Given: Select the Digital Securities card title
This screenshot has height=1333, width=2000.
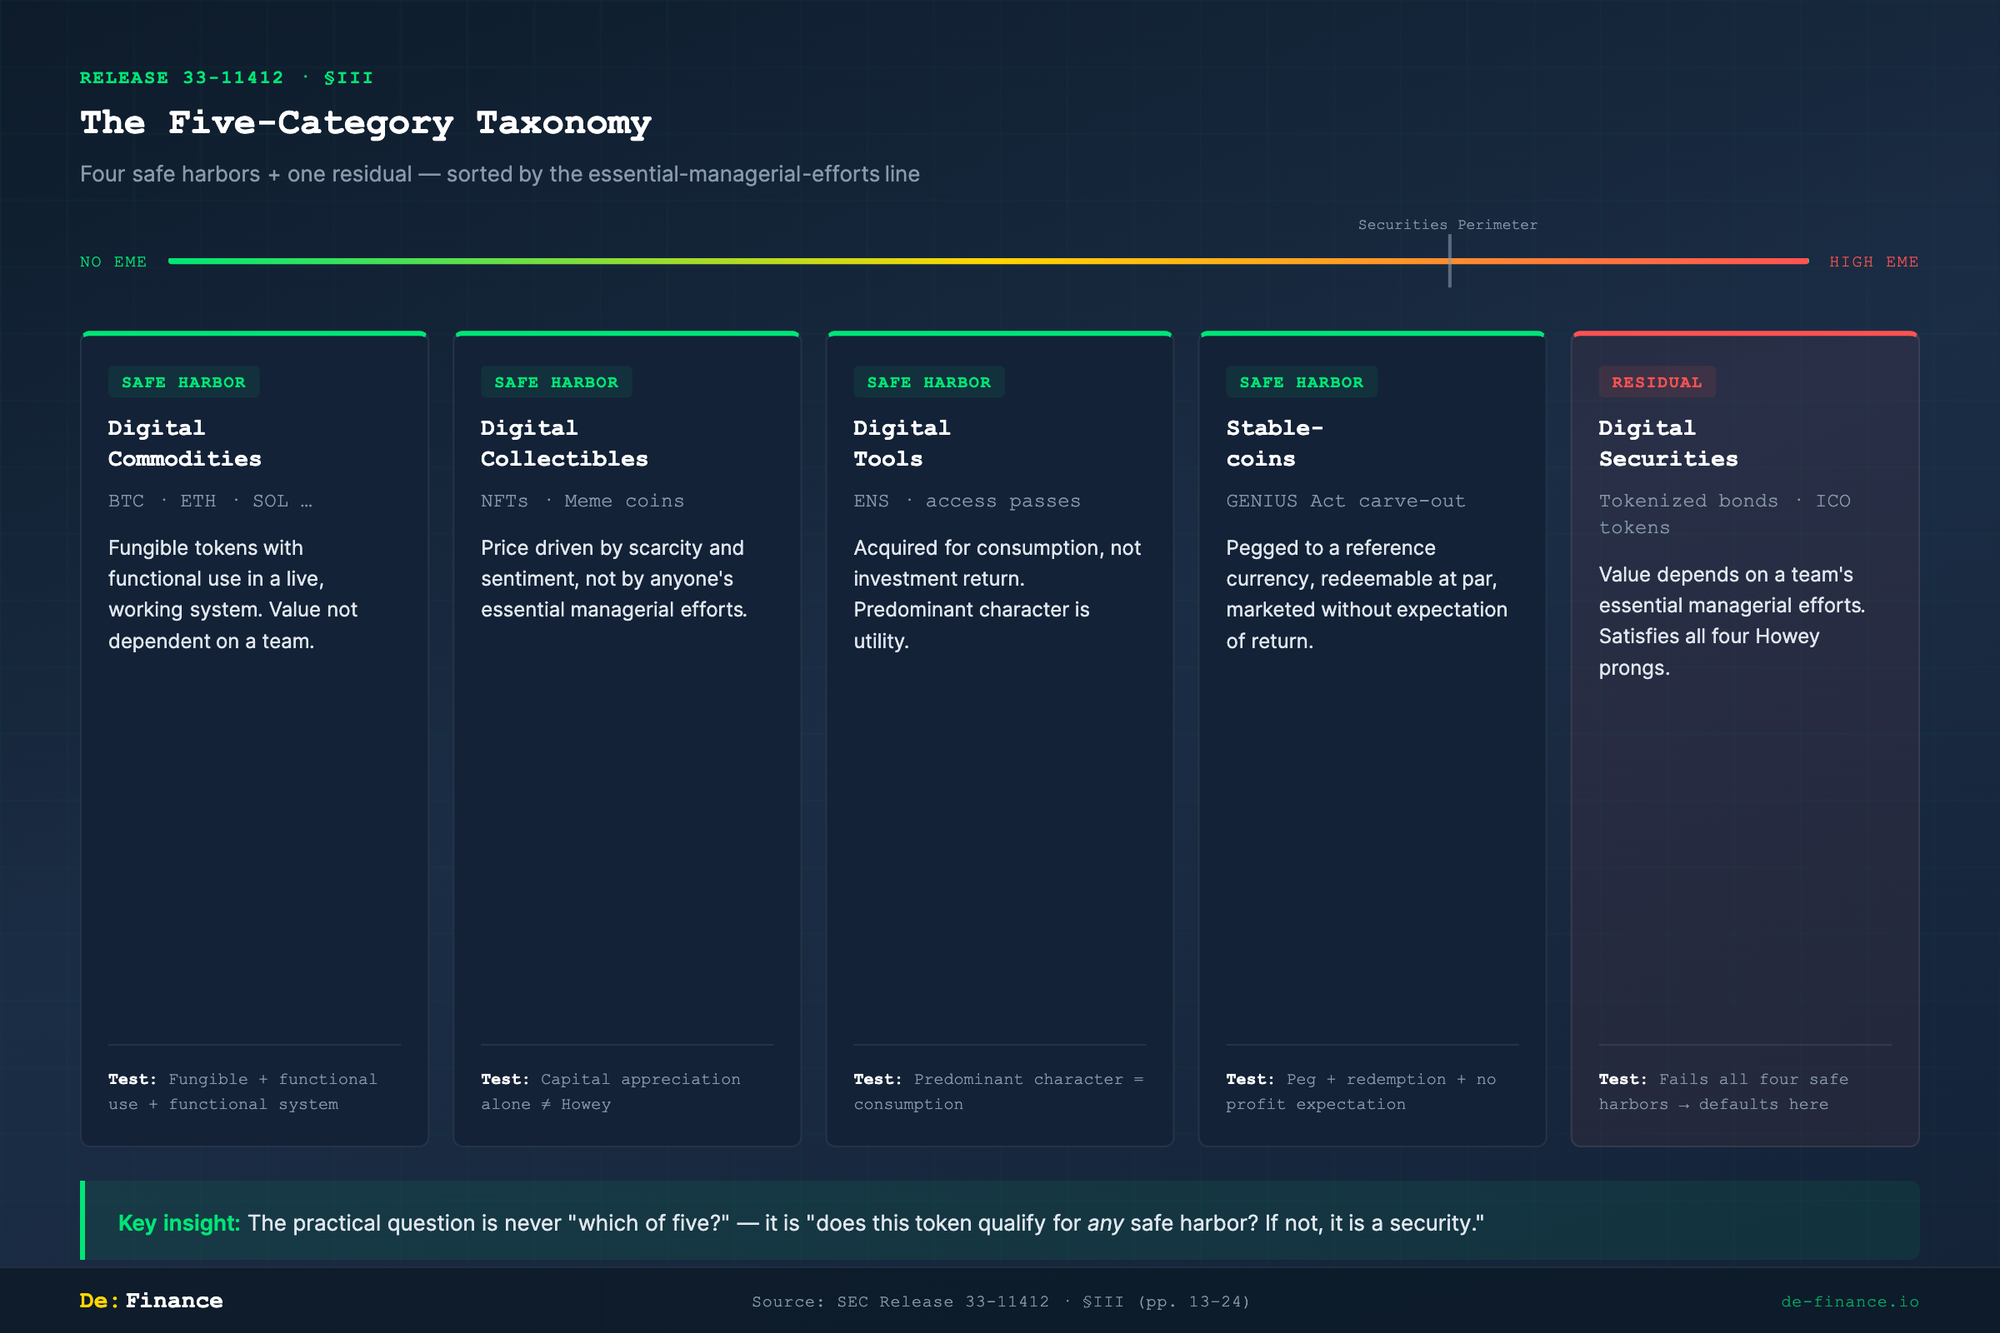Looking at the screenshot, I should [1667, 443].
